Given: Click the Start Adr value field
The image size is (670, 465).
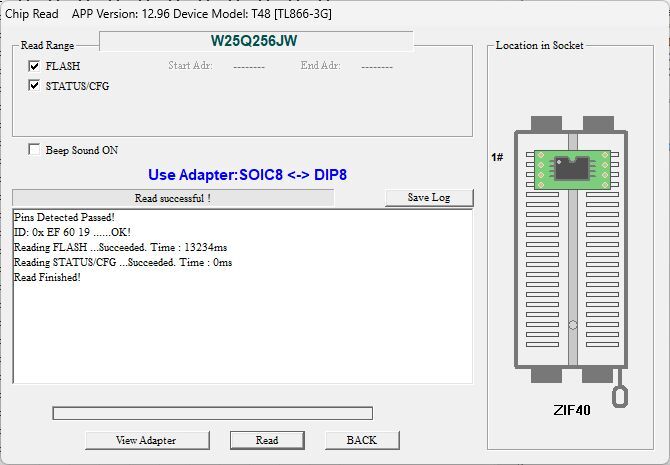Looking at the screenshot, I should (x=249, y=67).
